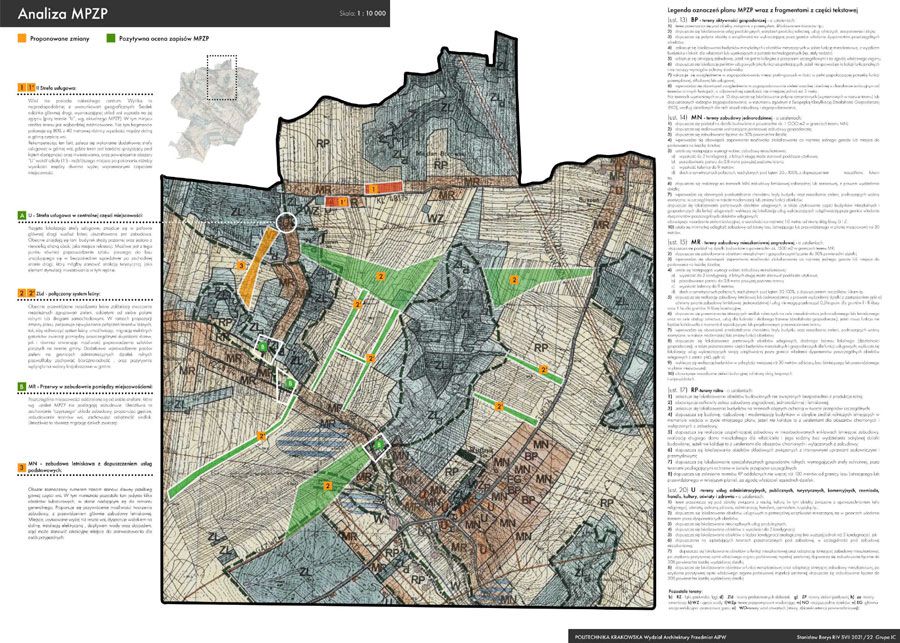The width and height of the screenshot is (900, 643).
Task: Select the 1' marker on the map
Action: coord(343,202)
